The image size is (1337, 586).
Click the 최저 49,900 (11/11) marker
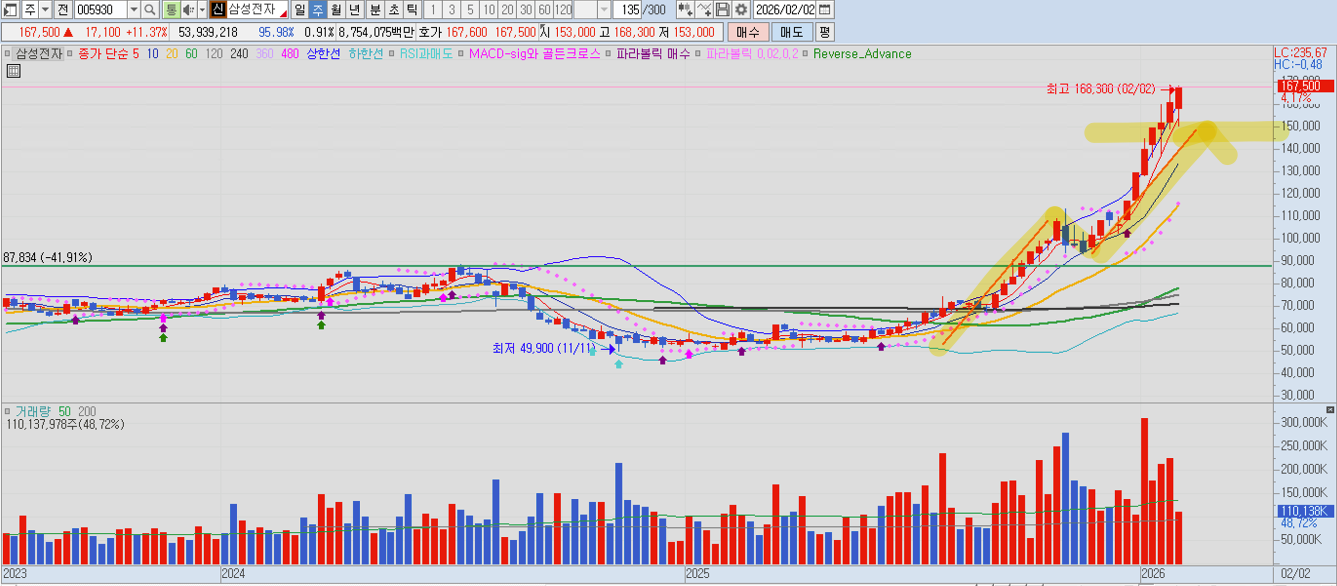[x=543, y=348]
